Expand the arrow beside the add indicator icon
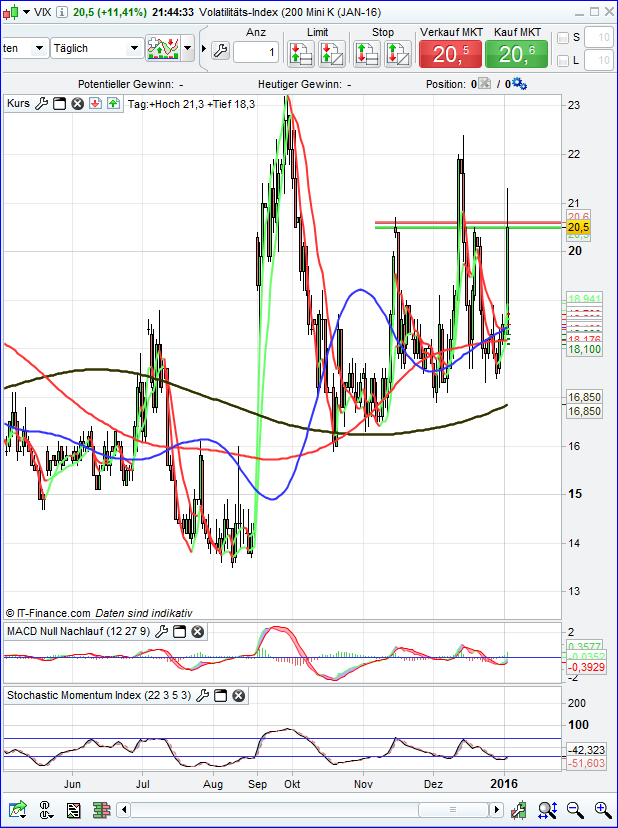 [x=188, y=48]
